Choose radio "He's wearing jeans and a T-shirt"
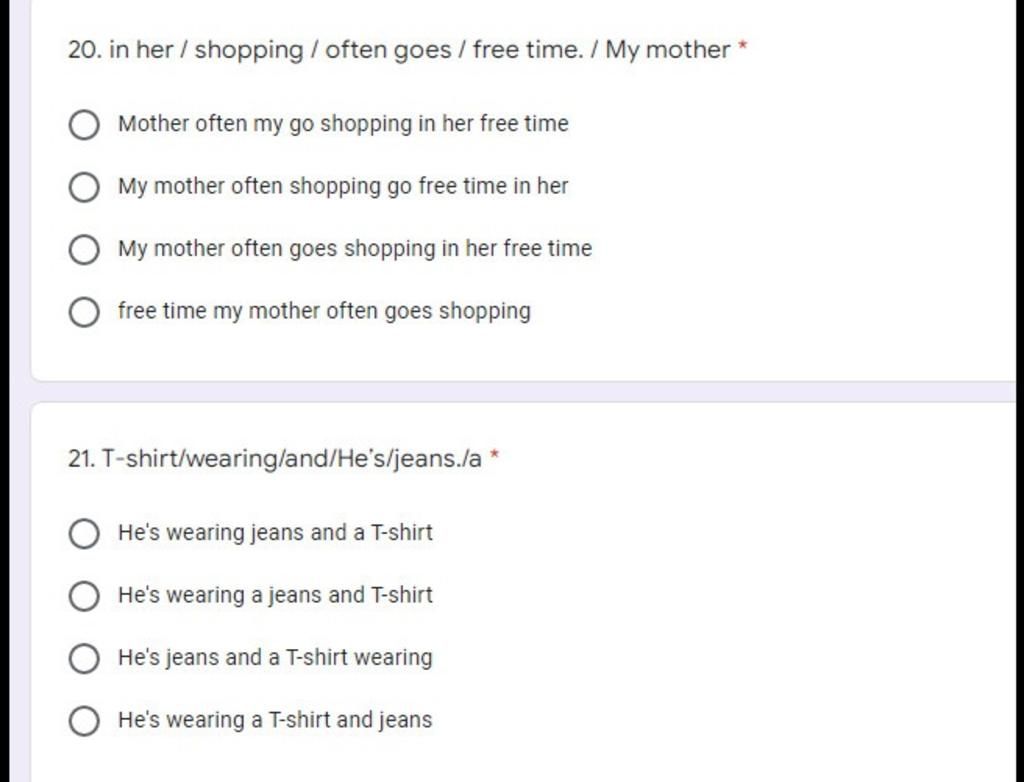 point(84,534)
